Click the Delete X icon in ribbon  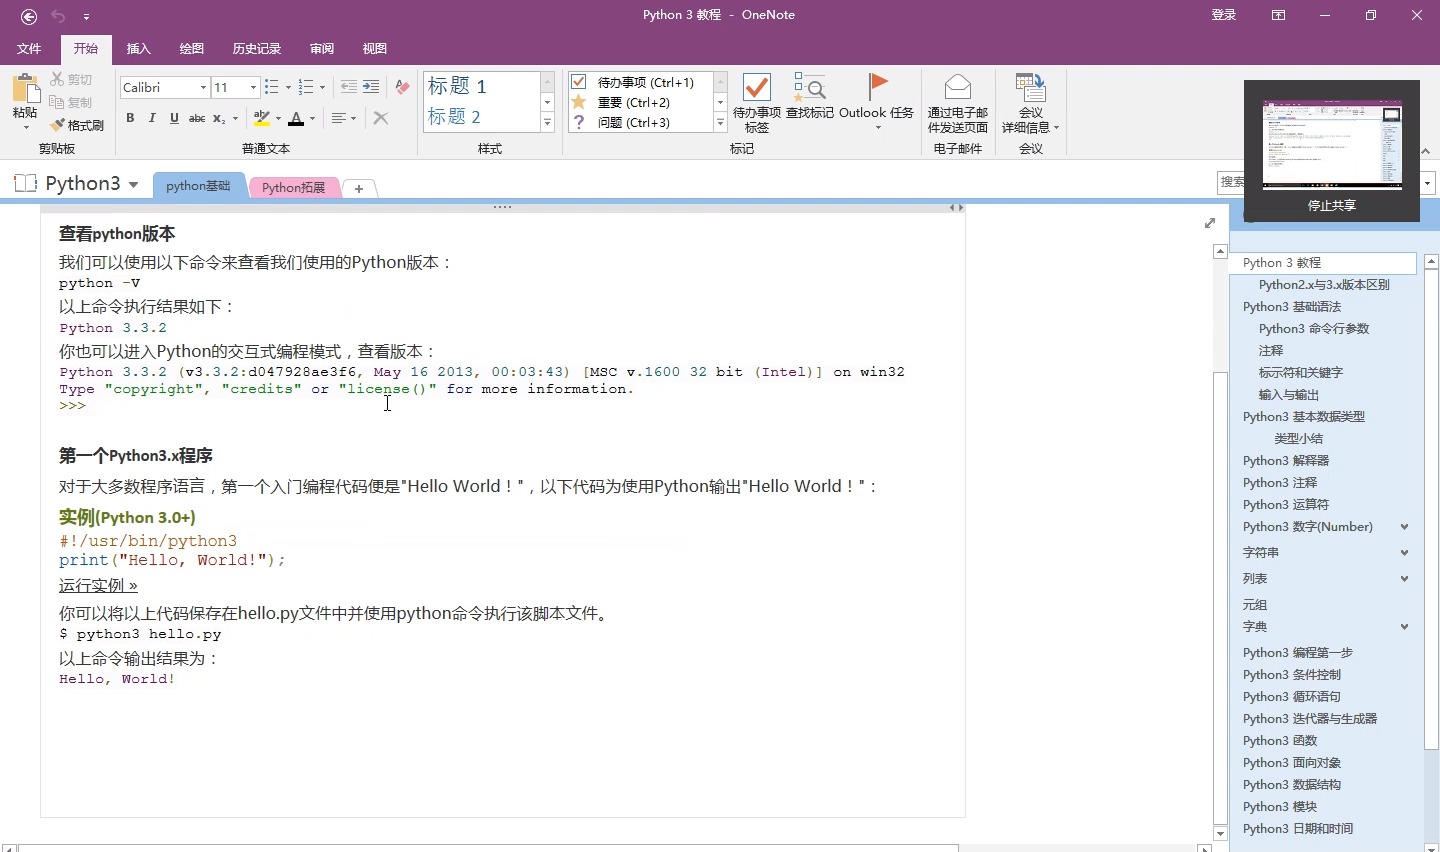click(x=381, y=118)
